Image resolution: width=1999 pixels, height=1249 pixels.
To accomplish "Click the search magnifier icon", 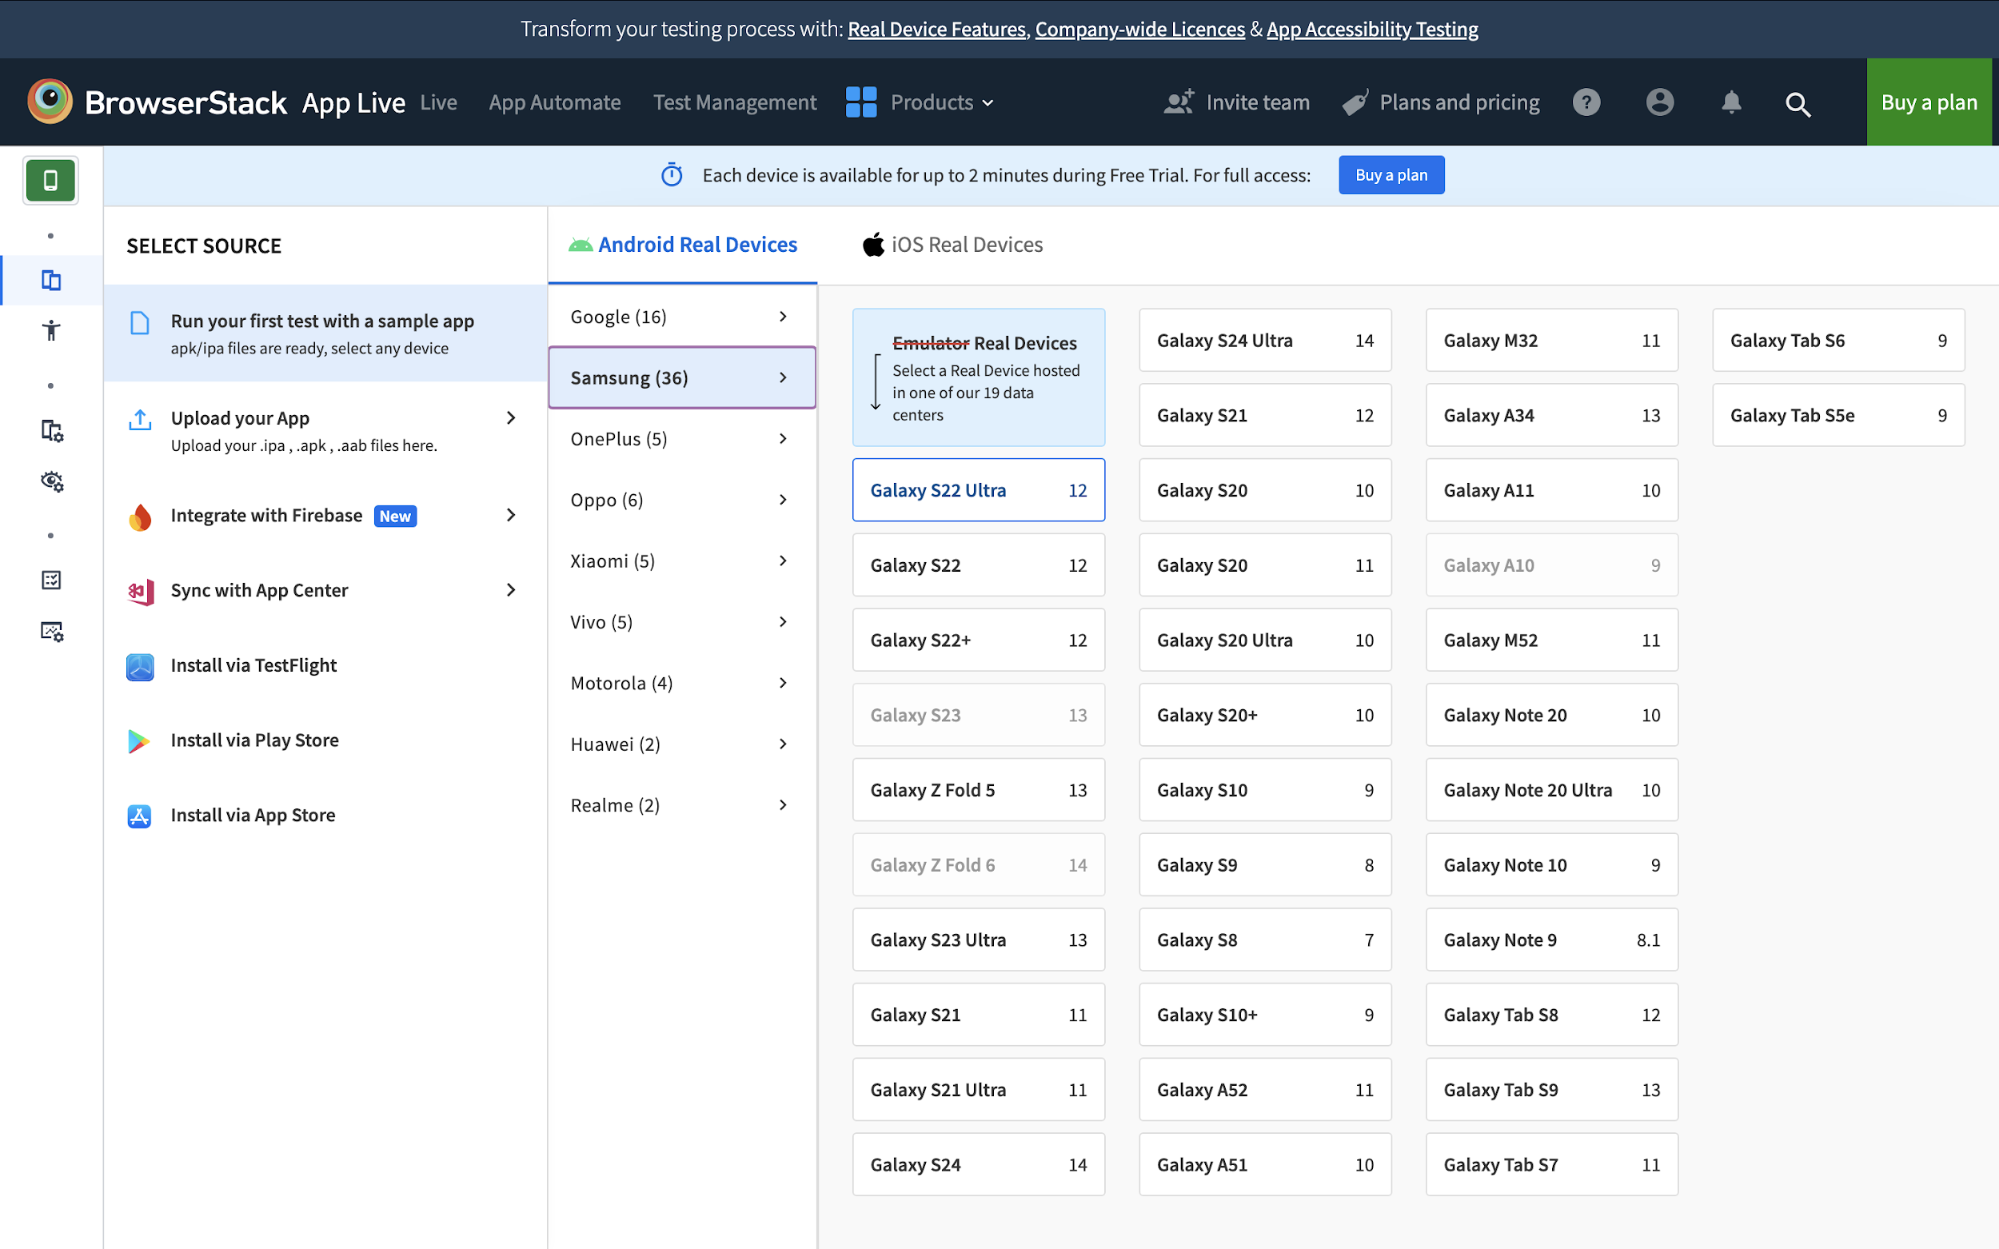I will 1797,104.
